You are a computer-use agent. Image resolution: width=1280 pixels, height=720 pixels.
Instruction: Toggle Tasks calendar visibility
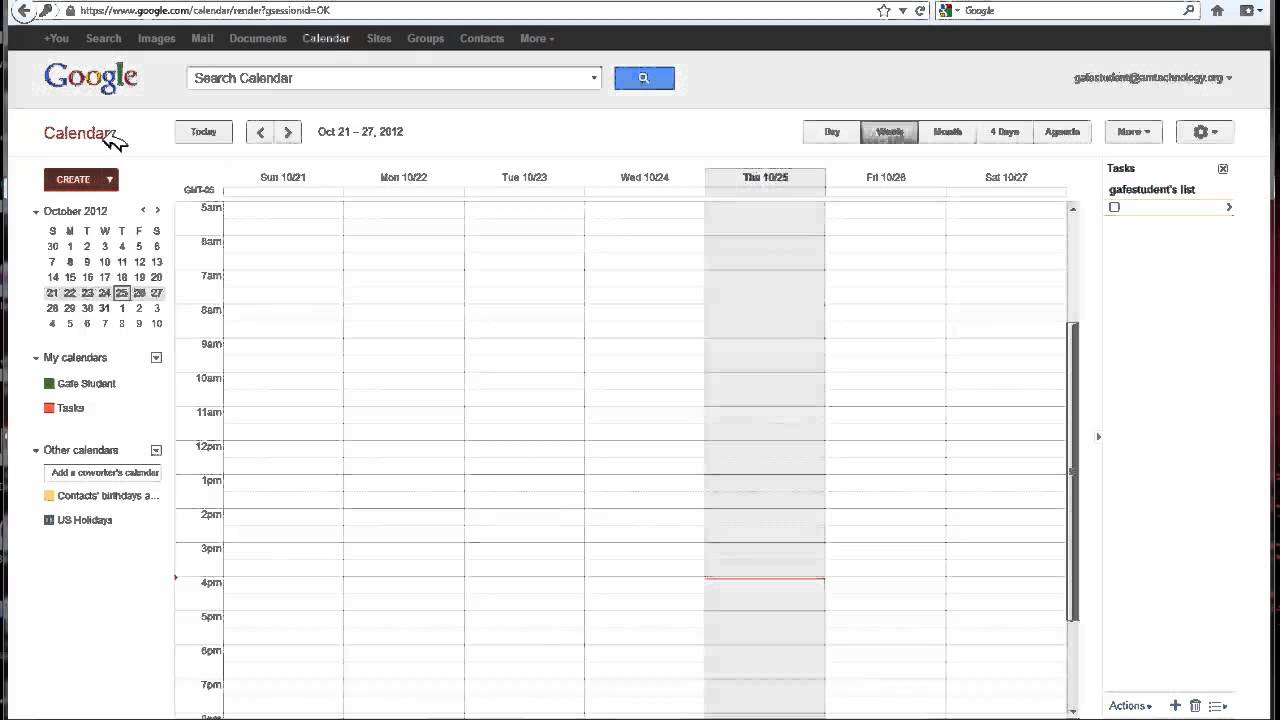49,408
